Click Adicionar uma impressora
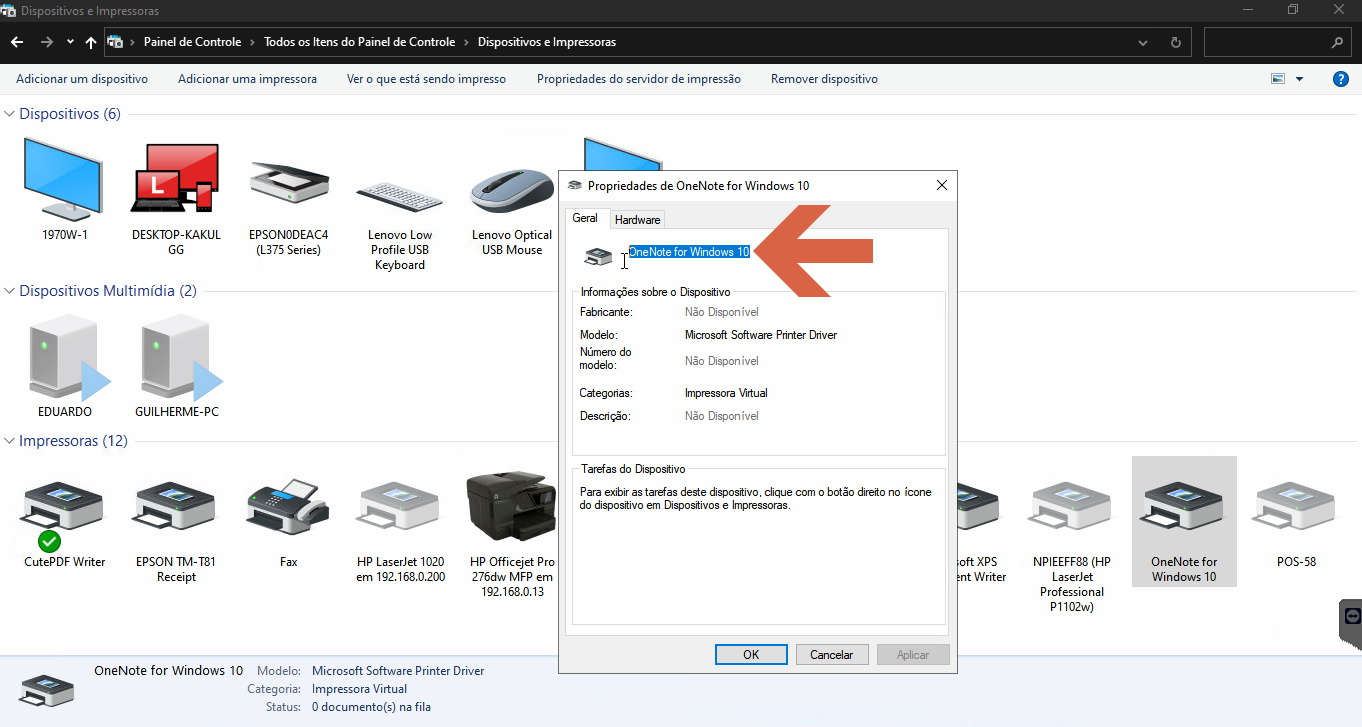 247,79
